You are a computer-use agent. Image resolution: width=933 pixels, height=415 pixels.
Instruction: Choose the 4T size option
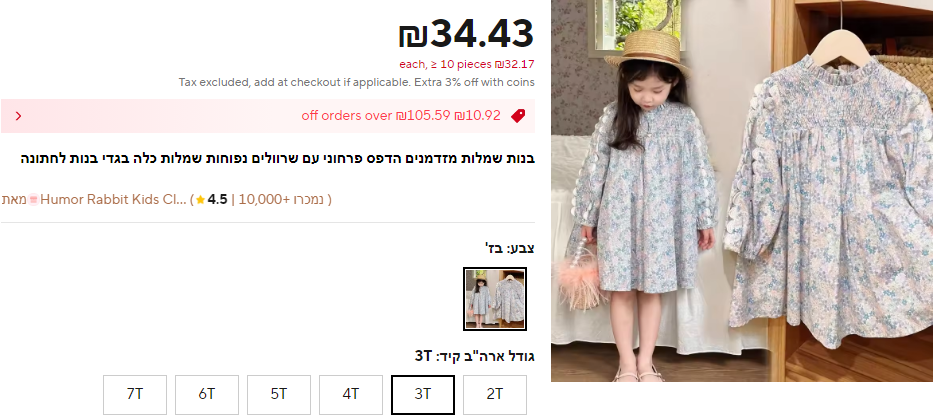[350, 394]
